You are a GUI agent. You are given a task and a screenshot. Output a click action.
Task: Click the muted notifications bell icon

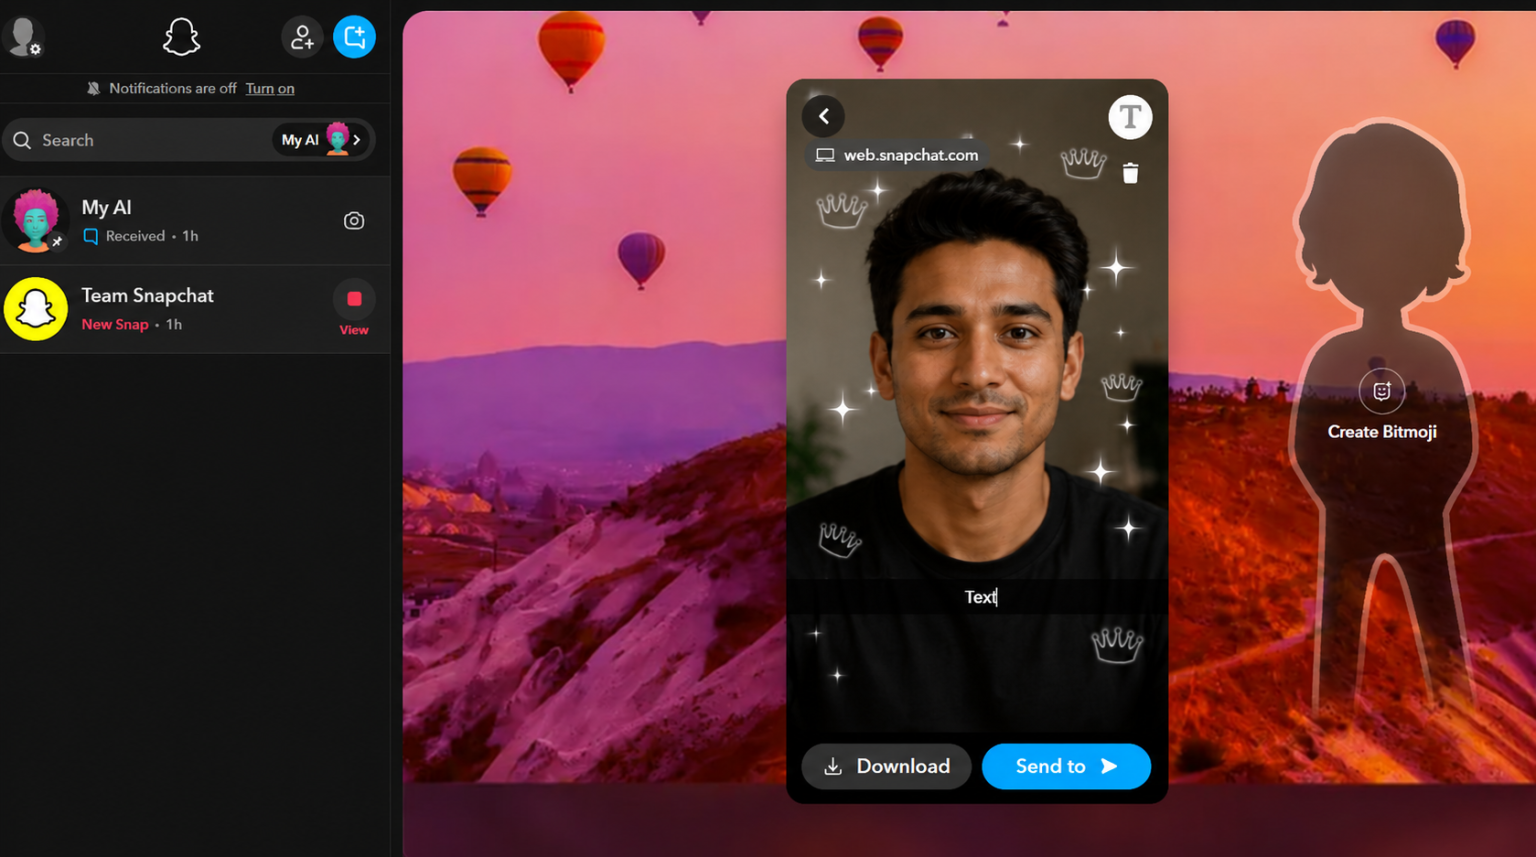tap(93, 88)
